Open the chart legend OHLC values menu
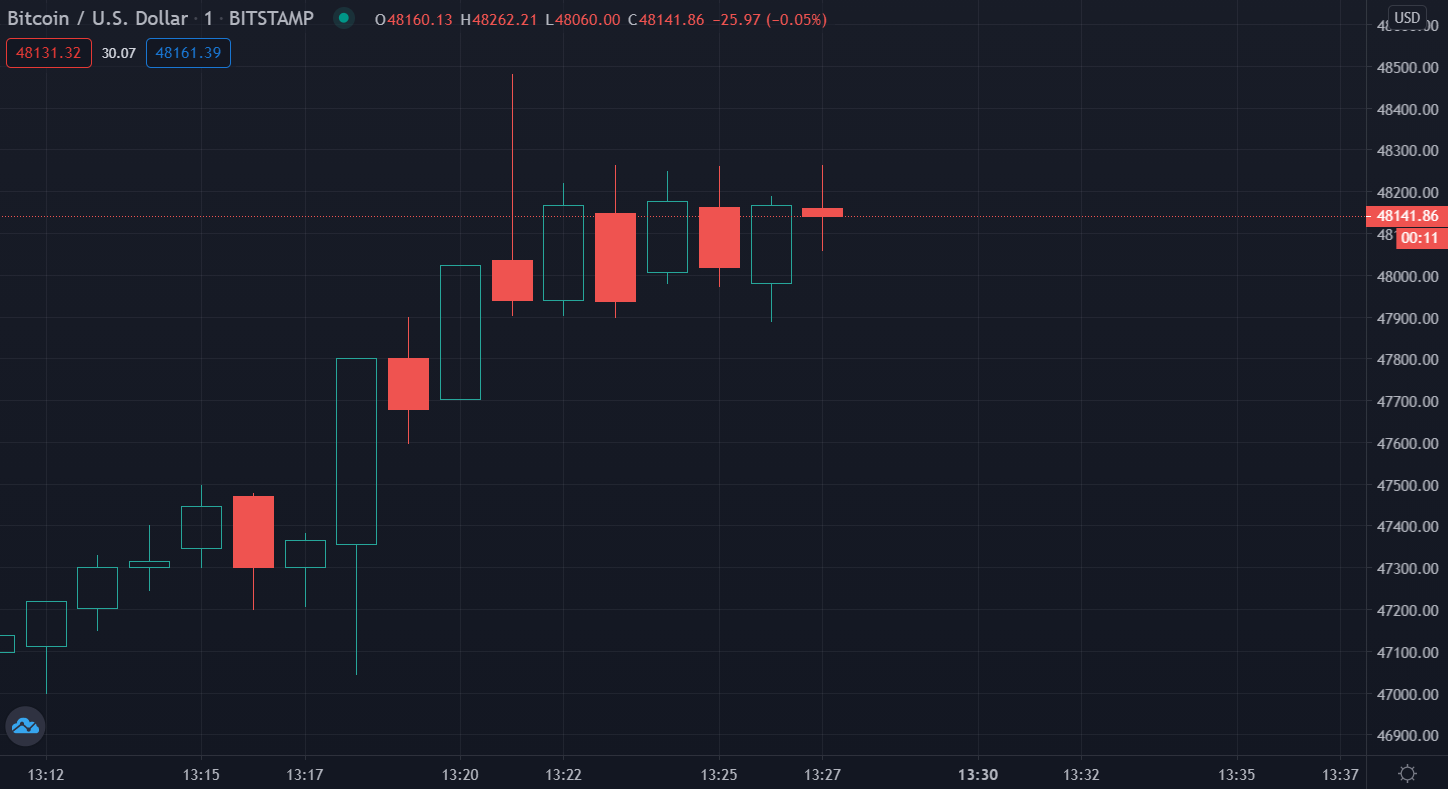The width and height of the screenshot is (1448, 789). coord(600,19)
